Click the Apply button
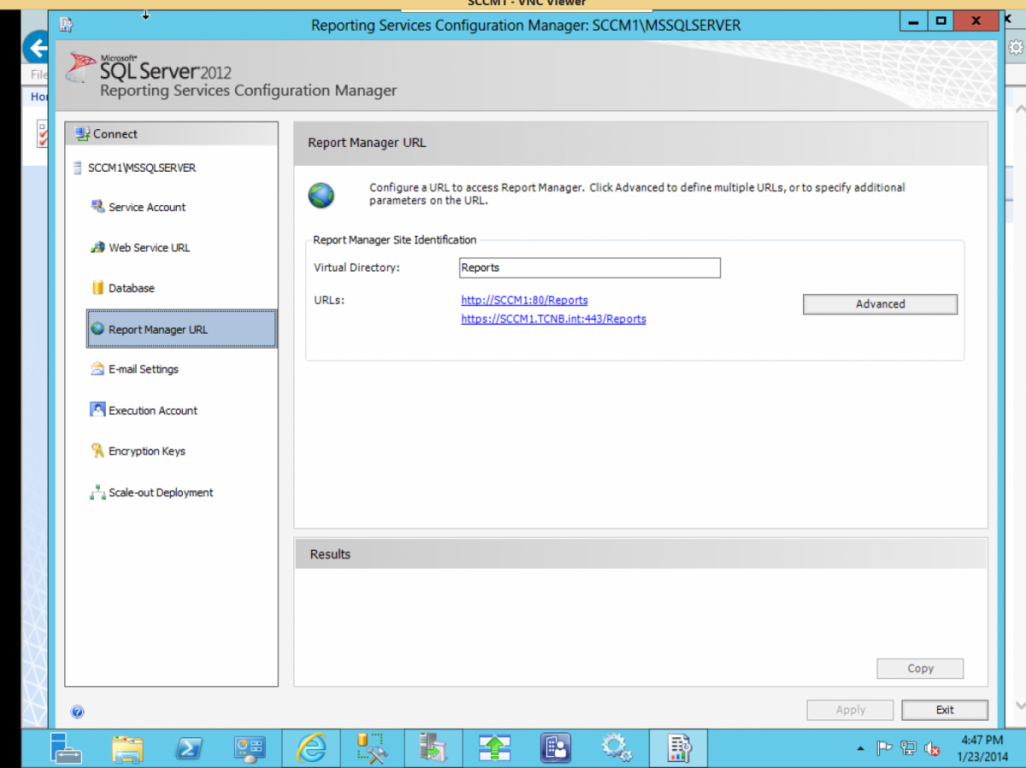This screenshot has height=768, width=1026. tap(850, 710)
